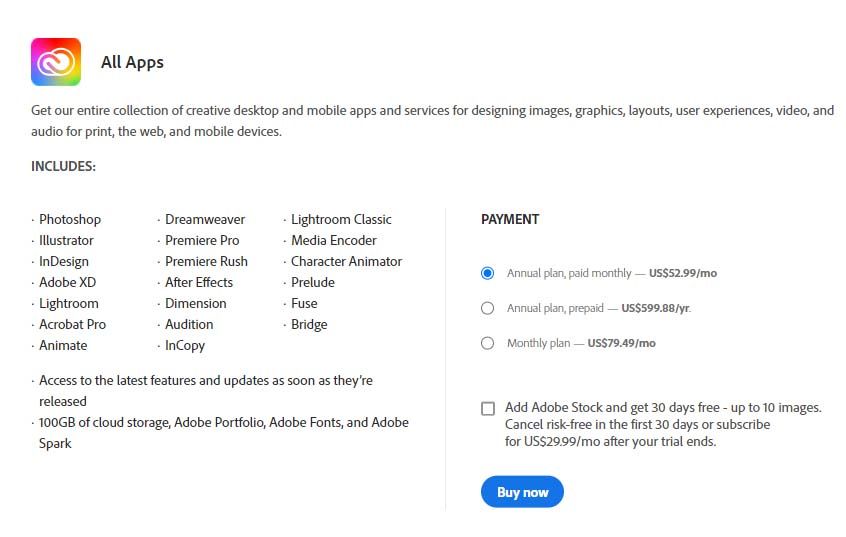
Task: Click Photoshop in the included apps list
Action: [x=70, y=219]
